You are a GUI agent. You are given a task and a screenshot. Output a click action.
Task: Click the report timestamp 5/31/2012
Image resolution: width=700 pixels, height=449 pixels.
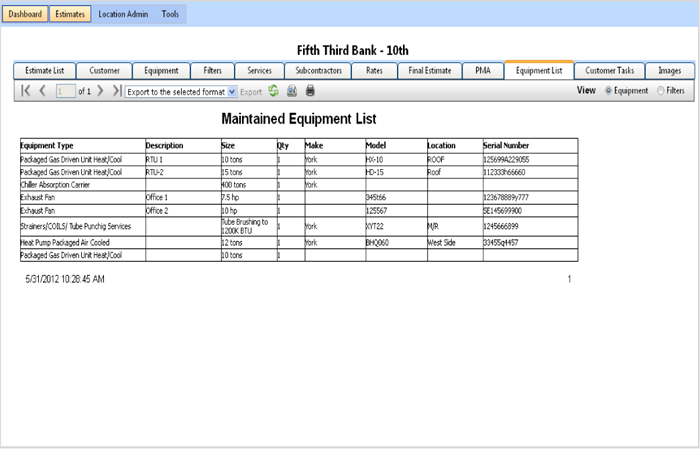tap(65, 279)
